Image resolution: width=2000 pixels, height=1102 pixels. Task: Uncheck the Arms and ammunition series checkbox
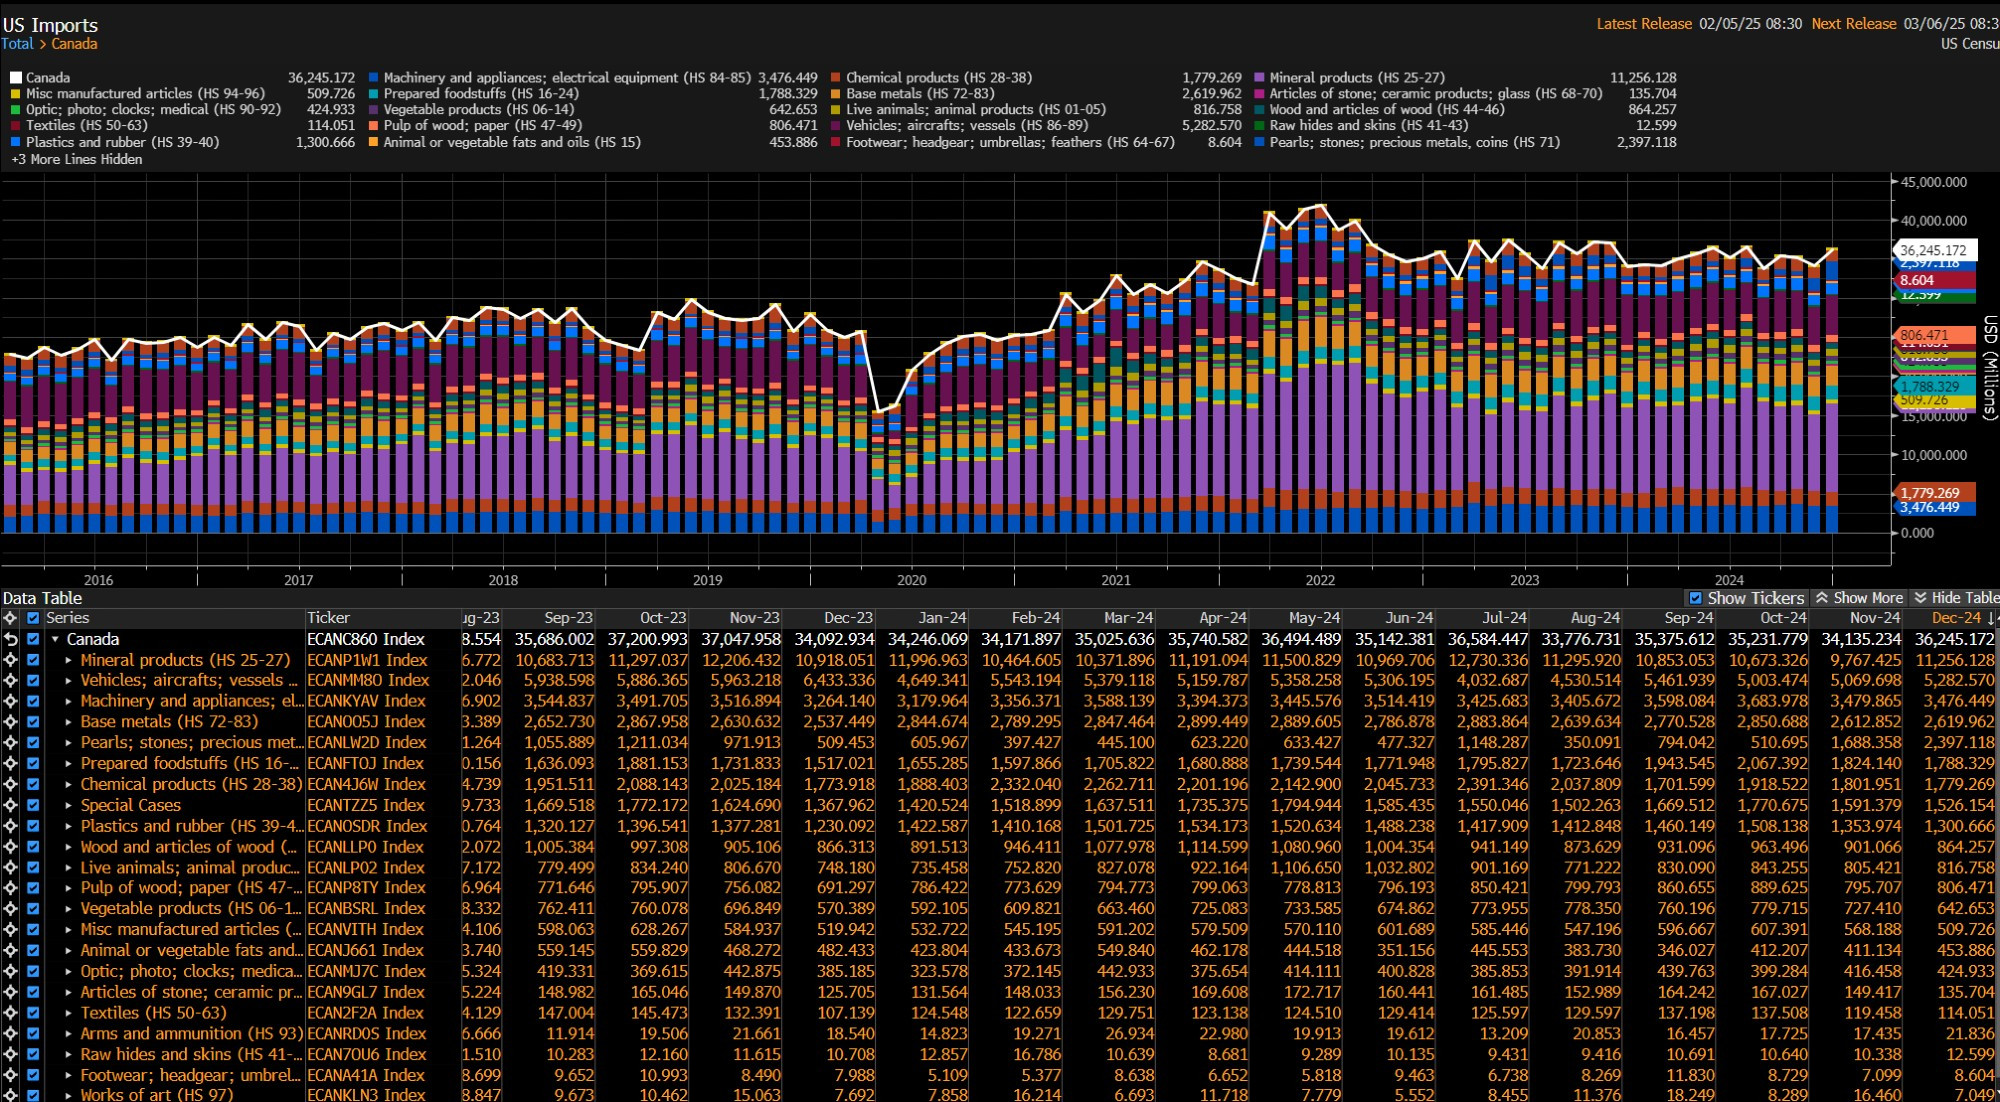coord(33,1034)
